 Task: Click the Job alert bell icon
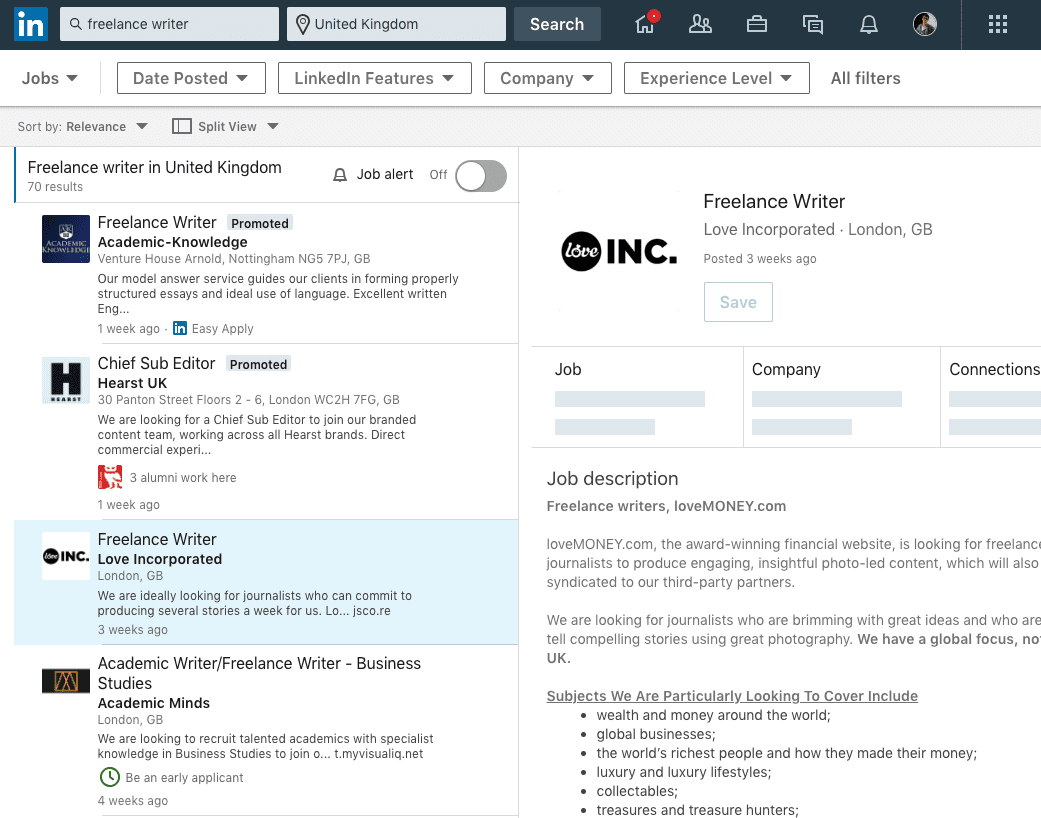[x=340, y=175]
